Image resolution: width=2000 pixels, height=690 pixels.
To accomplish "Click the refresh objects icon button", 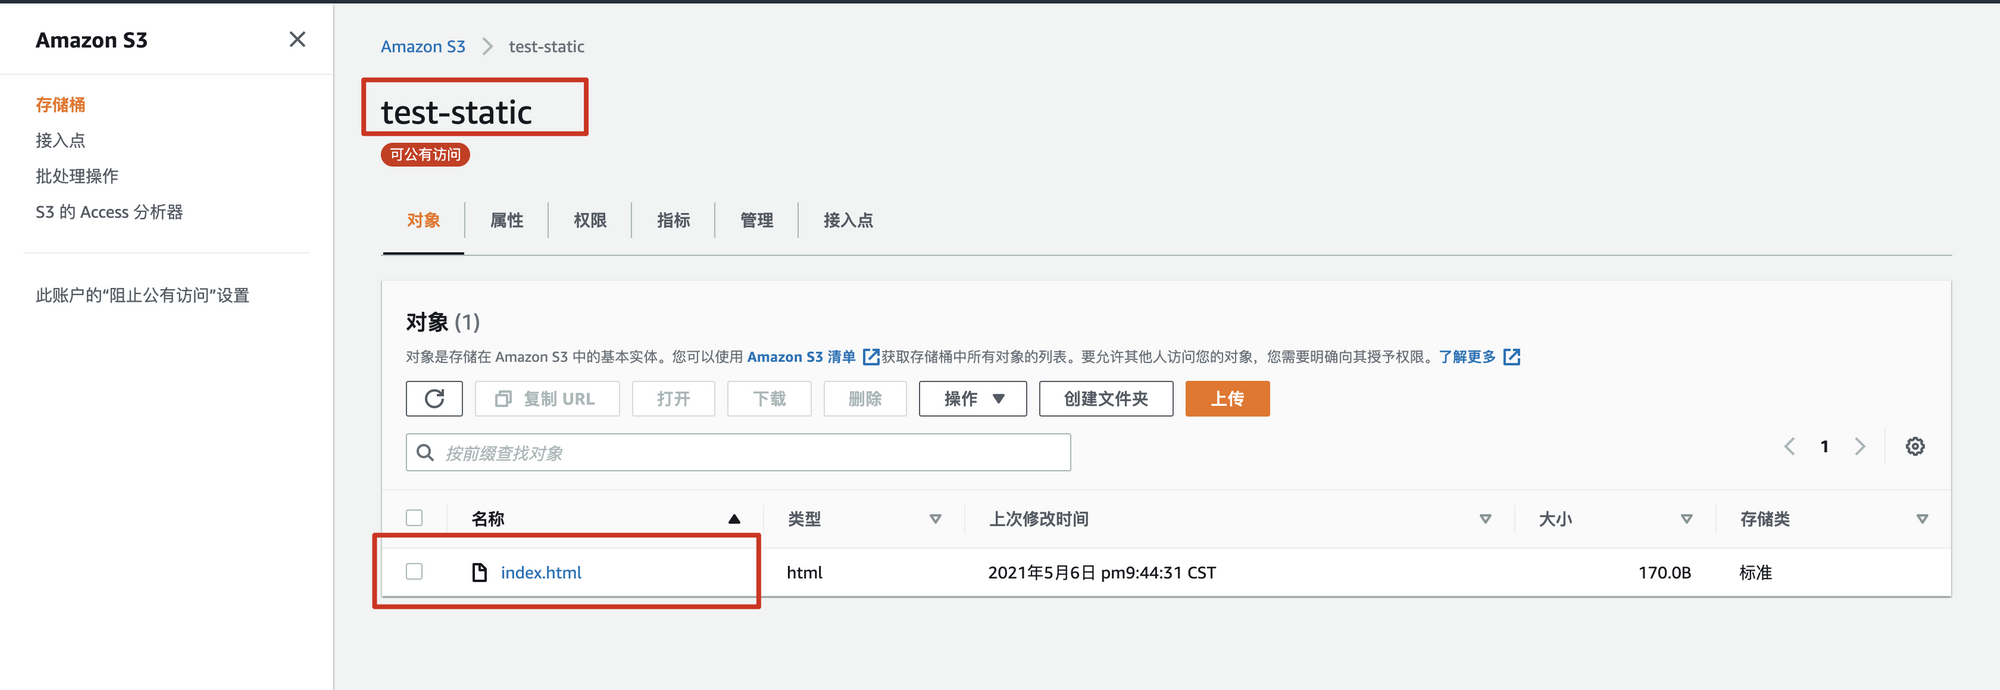I will [434, 399].
